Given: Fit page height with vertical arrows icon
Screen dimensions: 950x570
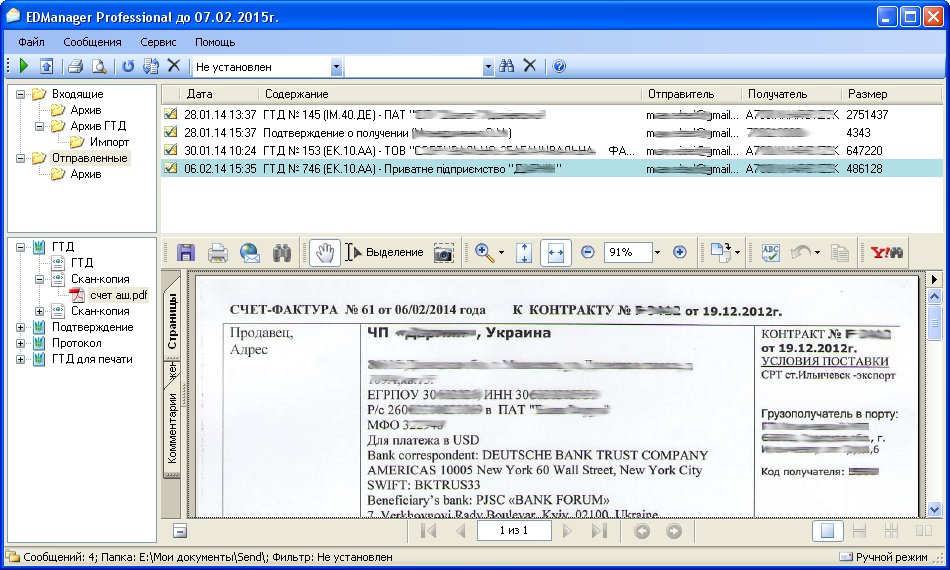Looking at the screenshot, I should (x=524, y=253).
